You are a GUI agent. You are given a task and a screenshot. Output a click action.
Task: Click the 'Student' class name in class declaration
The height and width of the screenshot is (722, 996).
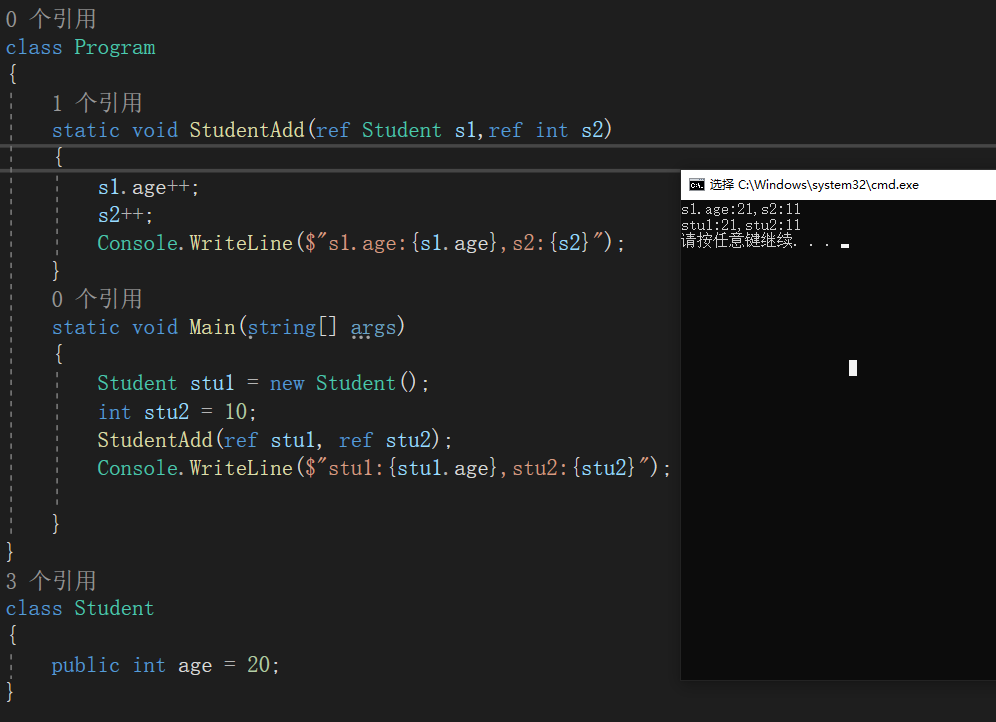click(x=114, y=608)
